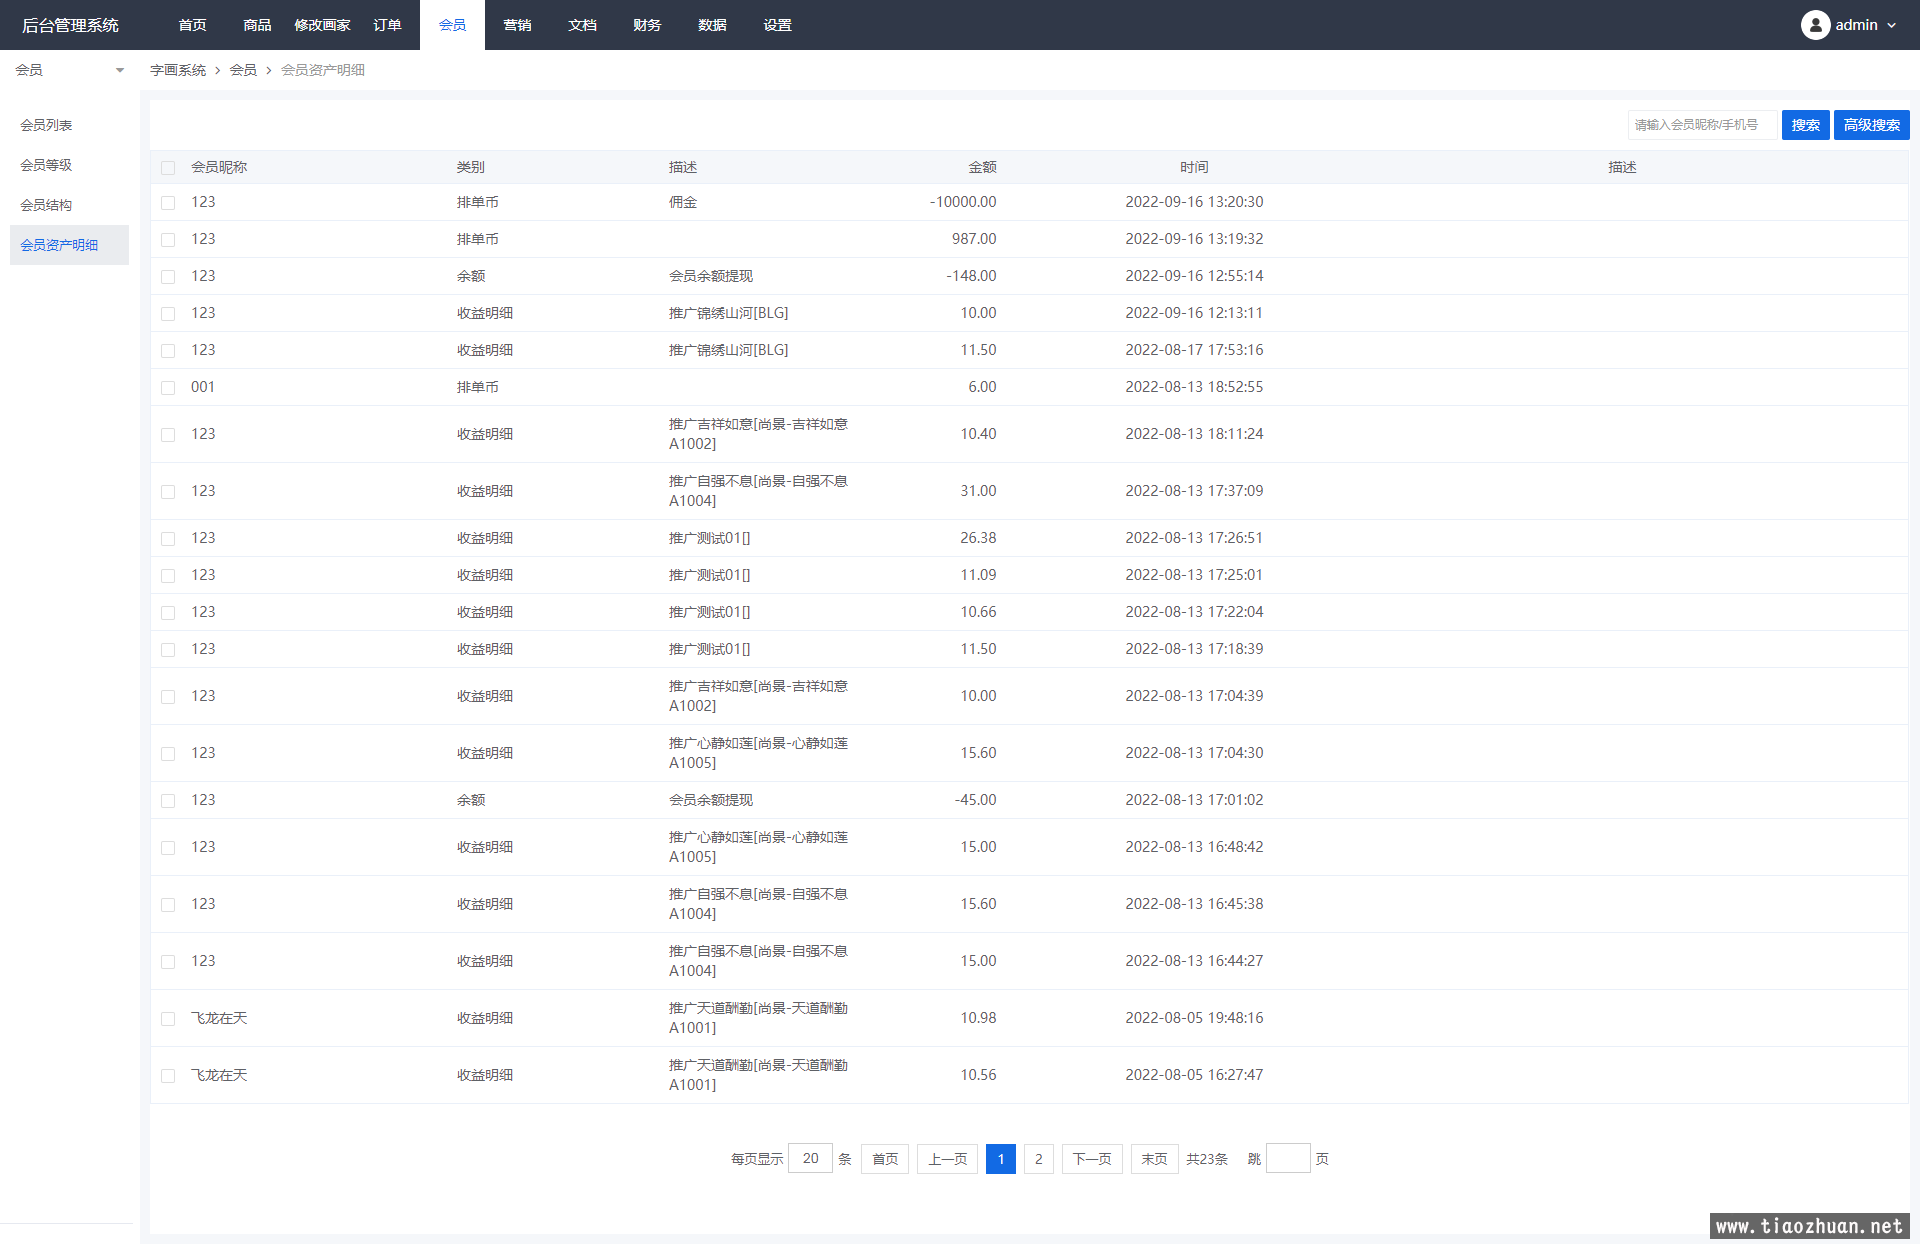Click the blue 搜索 button
This screenshot has height=1244, width=1920.
click(x=1805, y=125)
